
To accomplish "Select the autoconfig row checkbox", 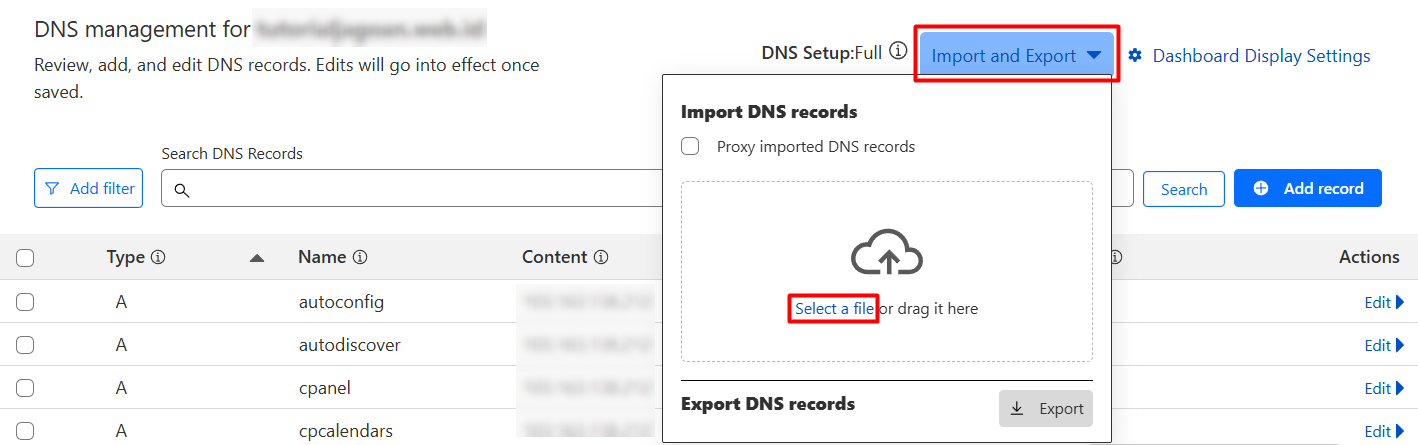I will (x=25, y=302).
